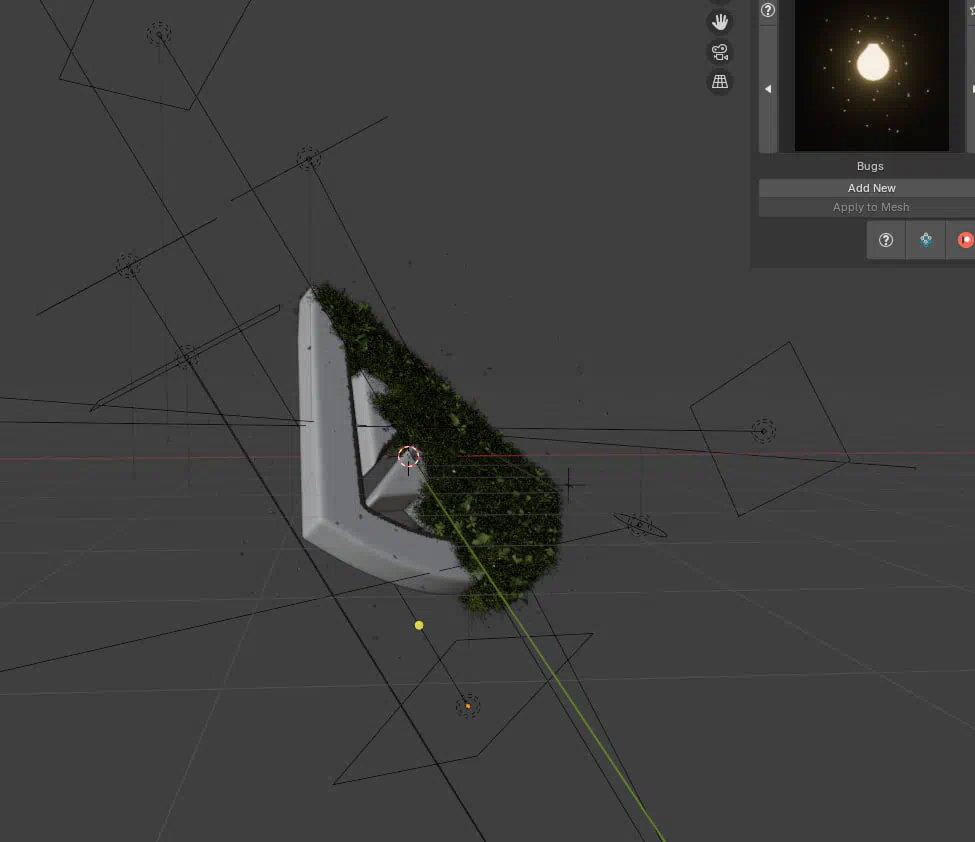
Task: Click the 3D cursor on the model
Action: 408,458
